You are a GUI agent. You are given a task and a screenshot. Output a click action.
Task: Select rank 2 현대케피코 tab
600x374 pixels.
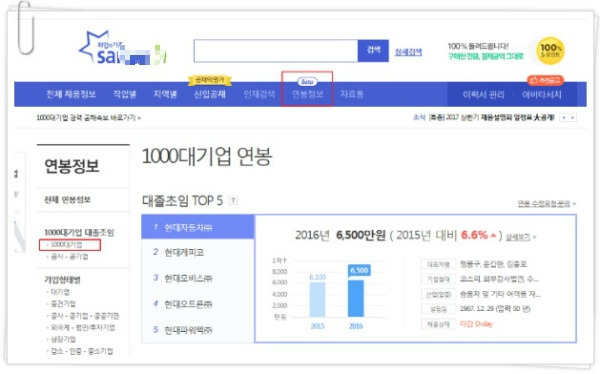click(197, 252)
